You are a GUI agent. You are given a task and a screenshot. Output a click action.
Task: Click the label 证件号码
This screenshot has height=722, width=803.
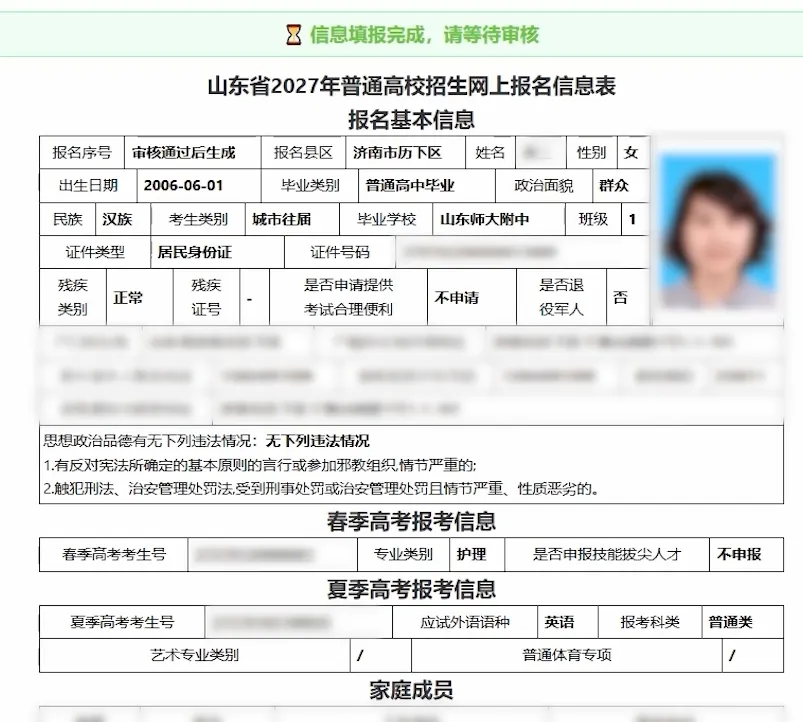(340, 252)
